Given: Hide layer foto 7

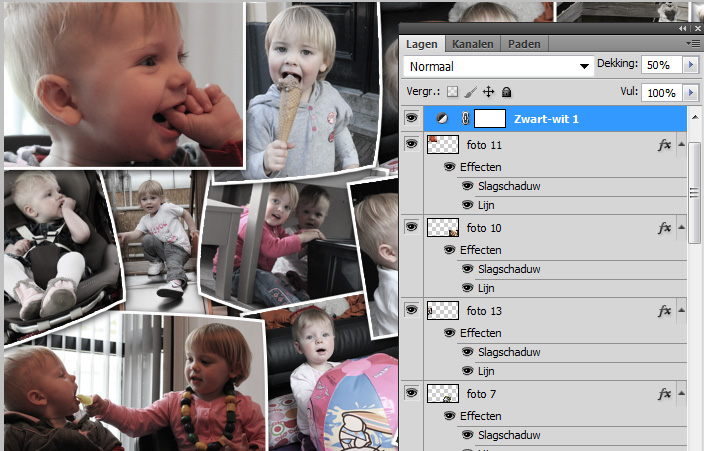Looking at the screenshot, I should click(x=411, y=393).
